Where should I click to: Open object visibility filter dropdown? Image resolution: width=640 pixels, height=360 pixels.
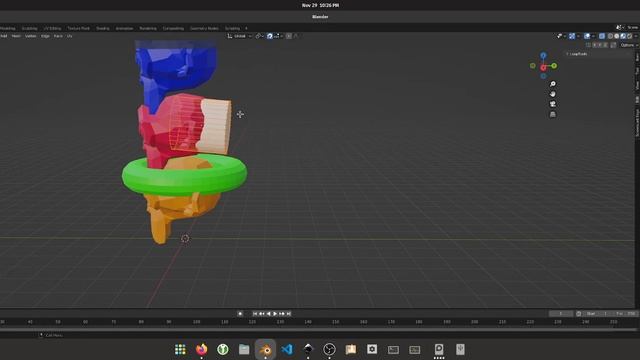coord(561,36)
